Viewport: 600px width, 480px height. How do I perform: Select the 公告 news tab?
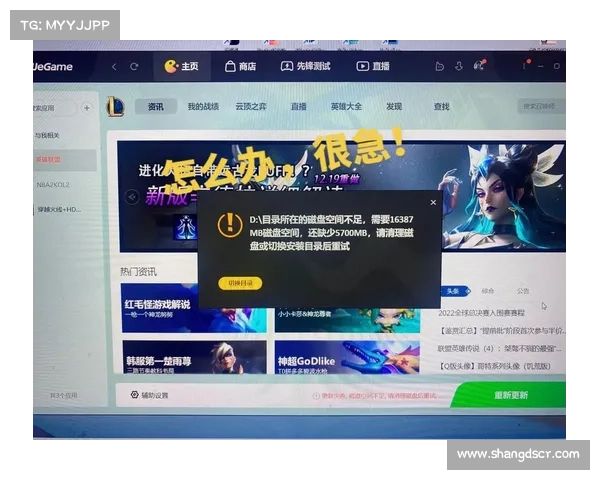point(523,291)
